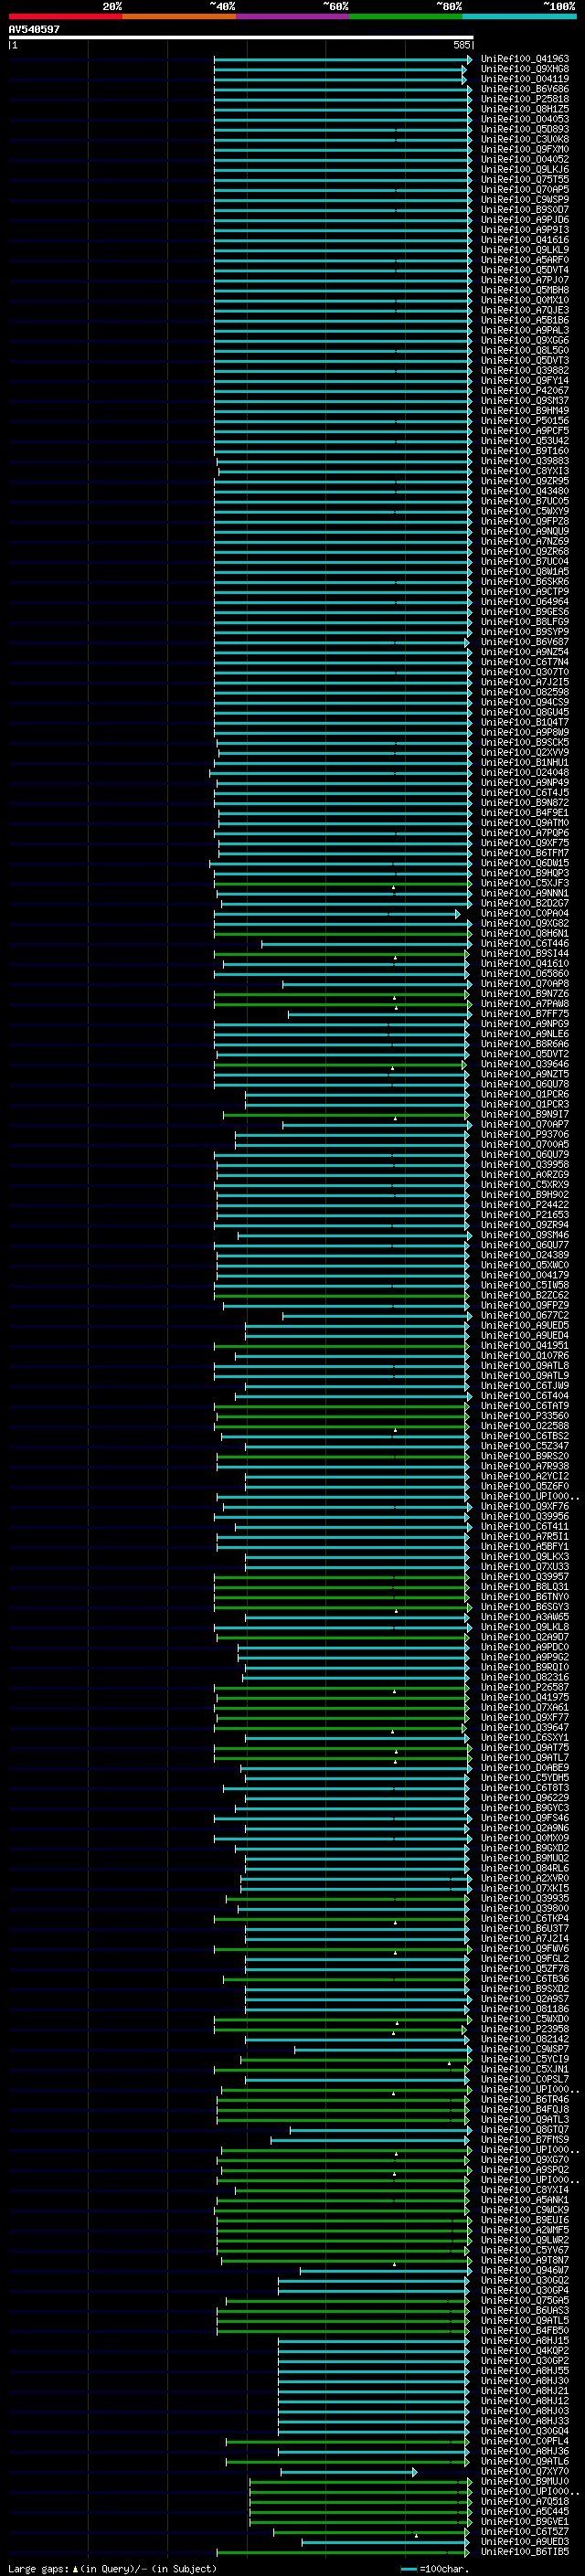Select hit label UniRef100_Q70AP8

[x=525, y=984]
